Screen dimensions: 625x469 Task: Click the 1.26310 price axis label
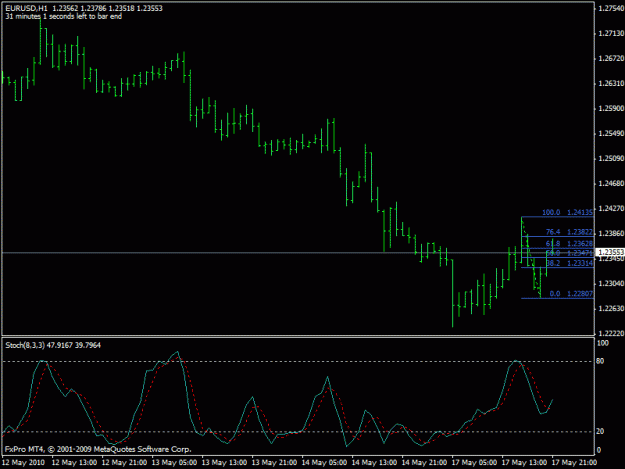[611, 83]
